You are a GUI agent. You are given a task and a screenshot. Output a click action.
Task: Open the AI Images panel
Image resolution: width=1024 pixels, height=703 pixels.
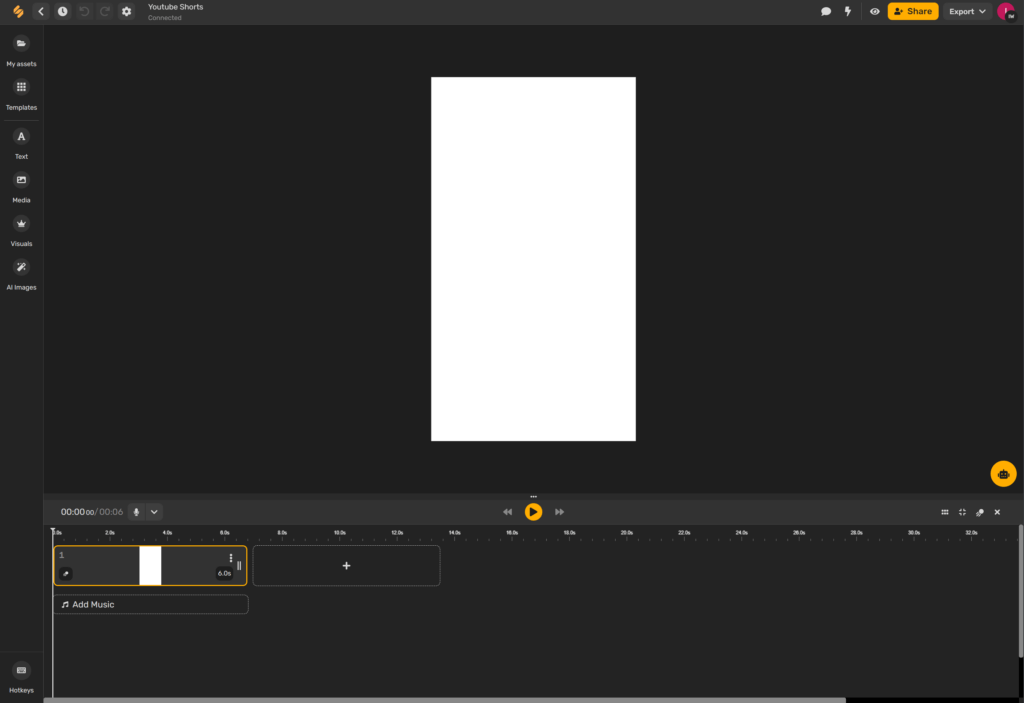coord(22,275)
